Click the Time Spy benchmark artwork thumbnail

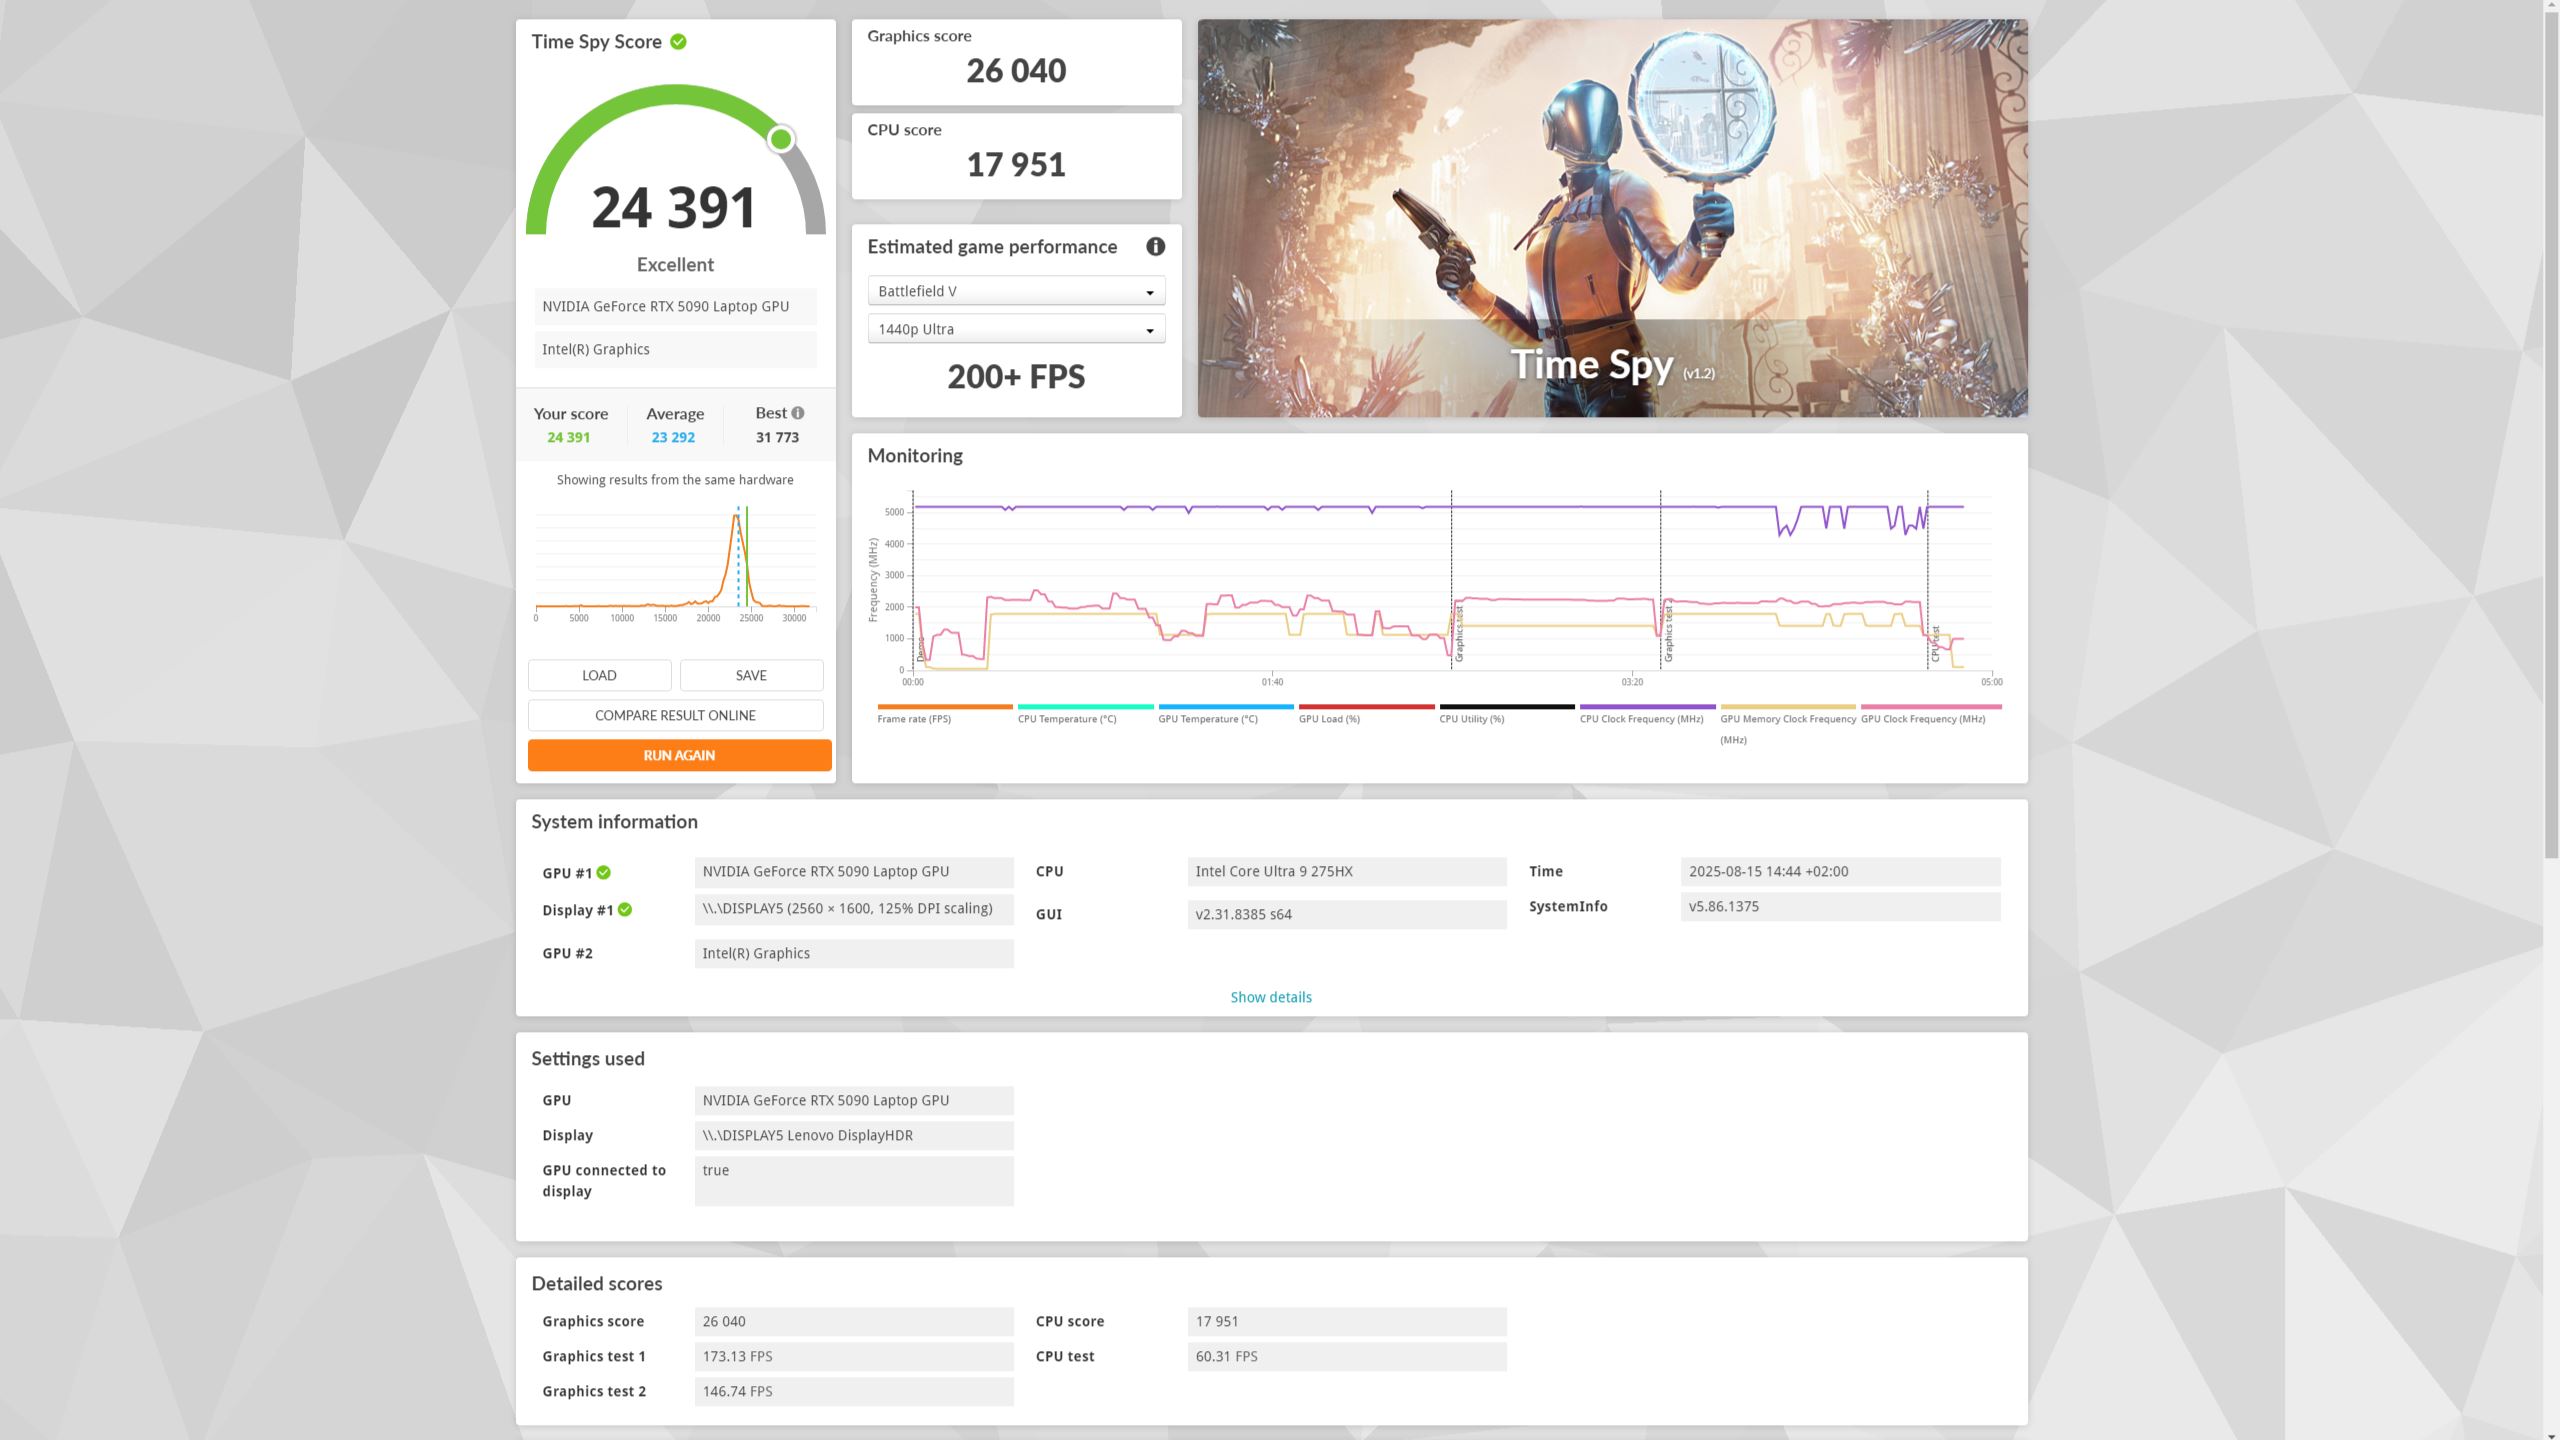click(1612, 218)
